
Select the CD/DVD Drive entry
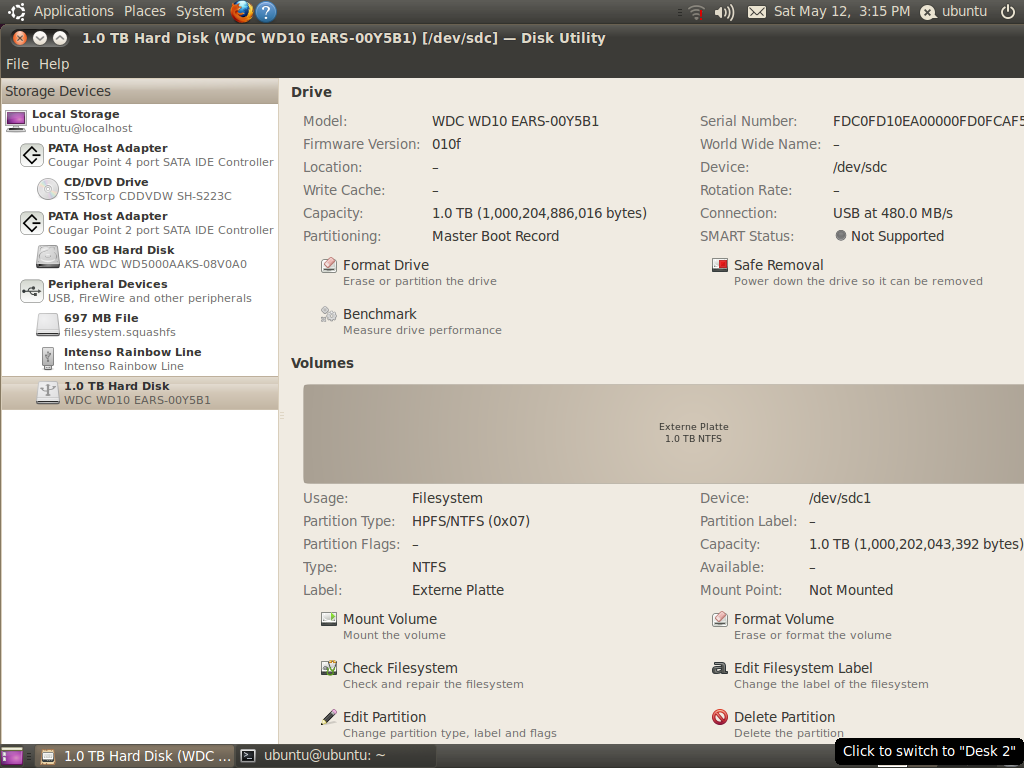[x=140, y=189]
